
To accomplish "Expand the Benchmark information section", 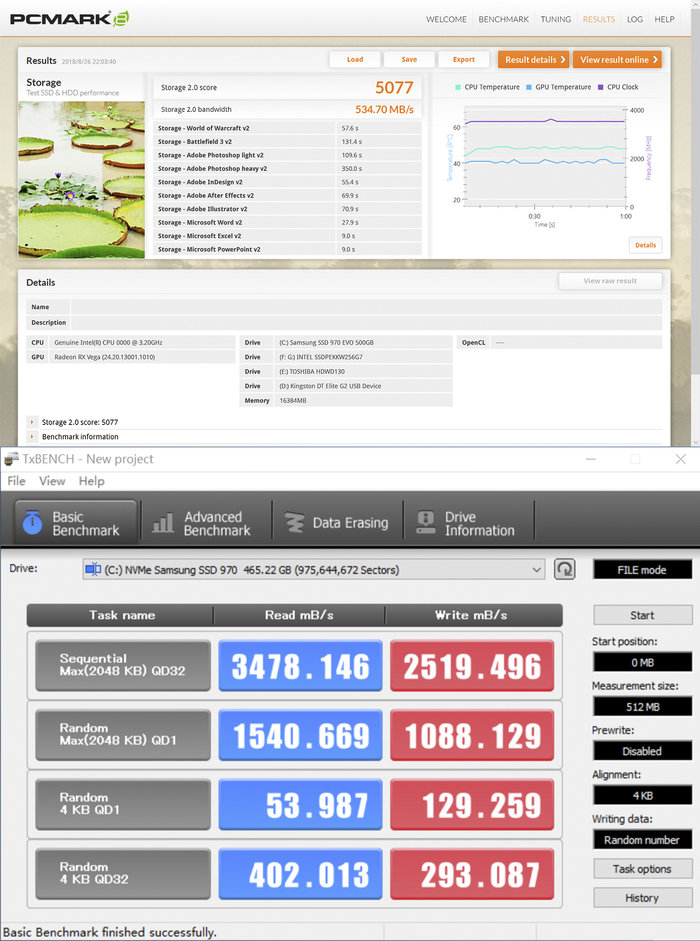I will click(x=33, y=437).
